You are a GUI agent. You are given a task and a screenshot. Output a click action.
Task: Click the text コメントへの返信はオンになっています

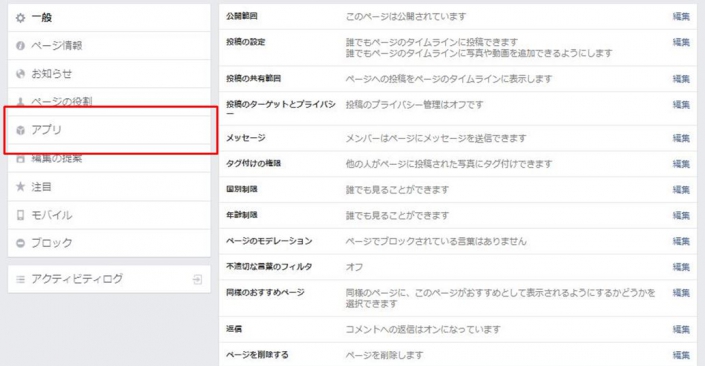click(423, 330)
